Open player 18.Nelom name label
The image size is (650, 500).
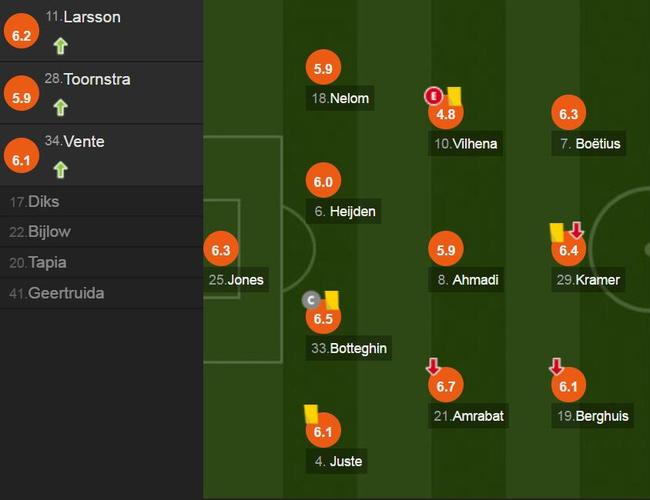tap(340, 98)
